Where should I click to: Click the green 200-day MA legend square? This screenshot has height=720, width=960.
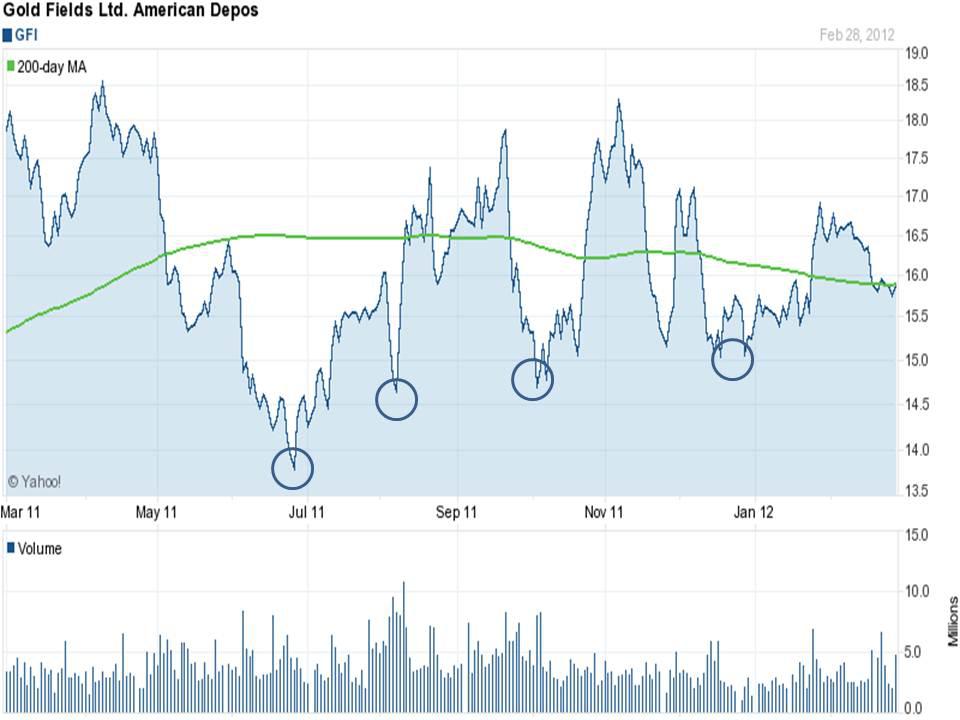pos(10,66)
